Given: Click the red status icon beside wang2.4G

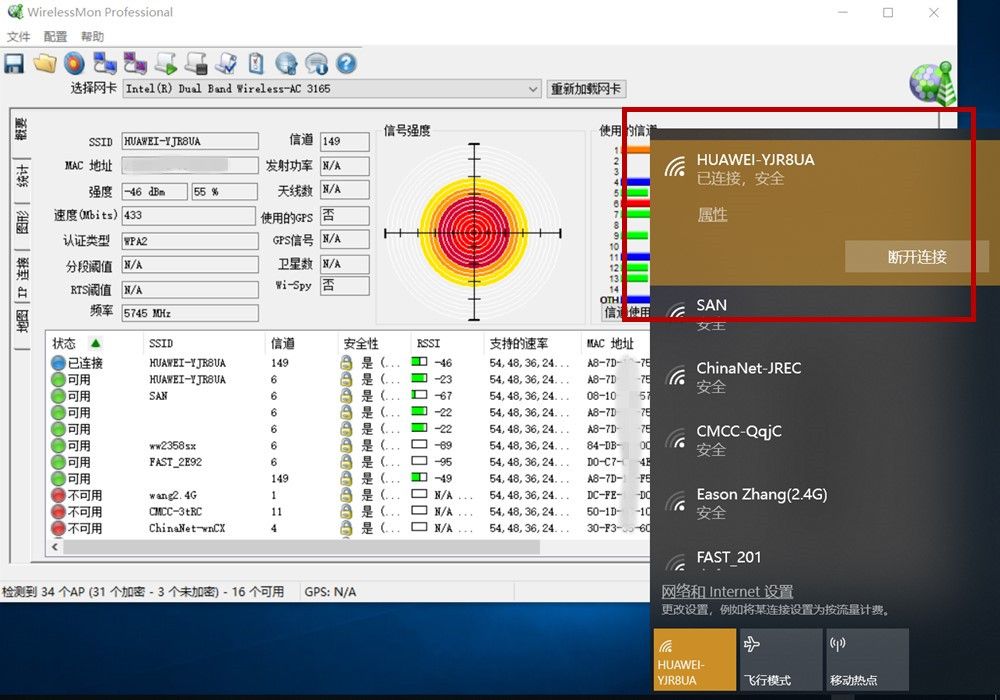Looking at the screenshot, I should pyautogui.click(x=58, y=495).
